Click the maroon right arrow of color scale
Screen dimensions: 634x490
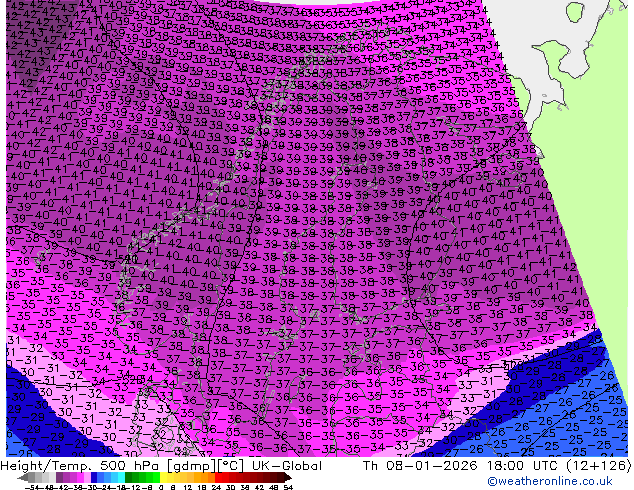click(288, 477)
